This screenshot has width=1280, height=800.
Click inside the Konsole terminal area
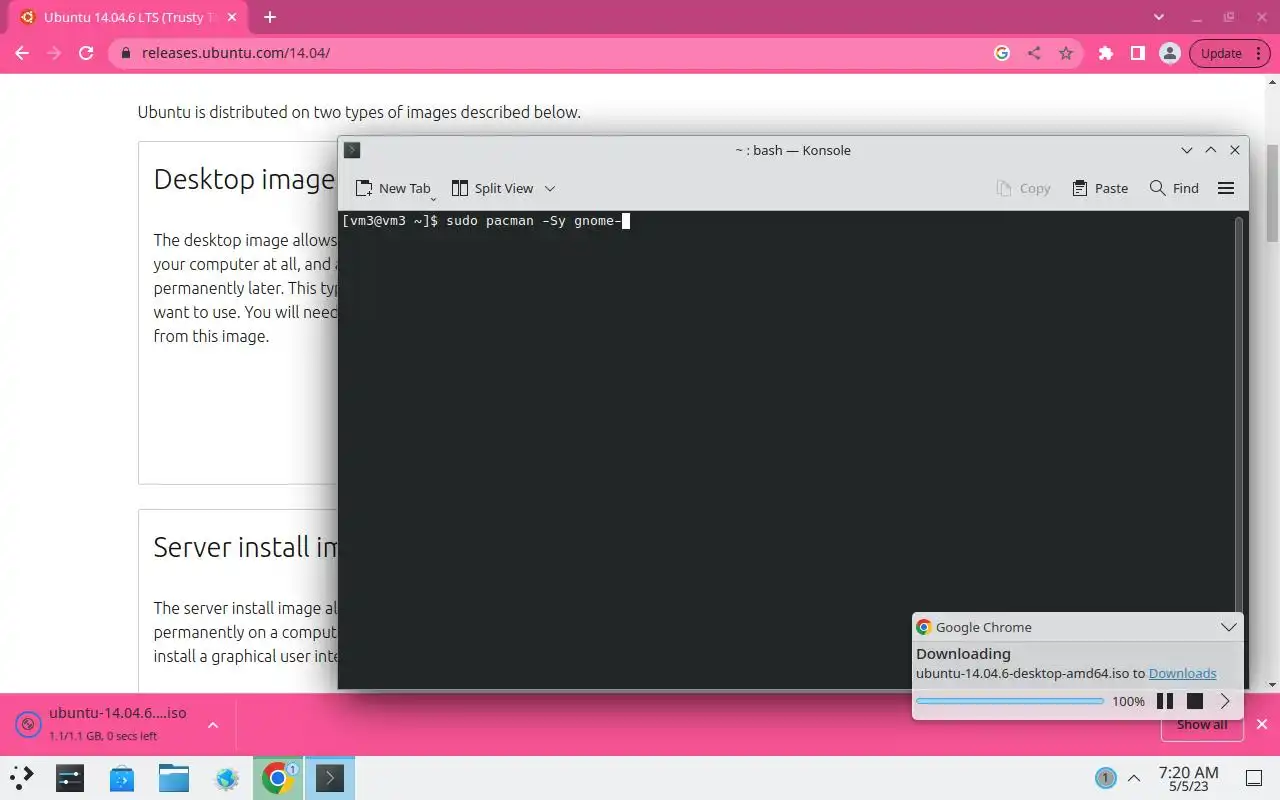tap(785, 450)
